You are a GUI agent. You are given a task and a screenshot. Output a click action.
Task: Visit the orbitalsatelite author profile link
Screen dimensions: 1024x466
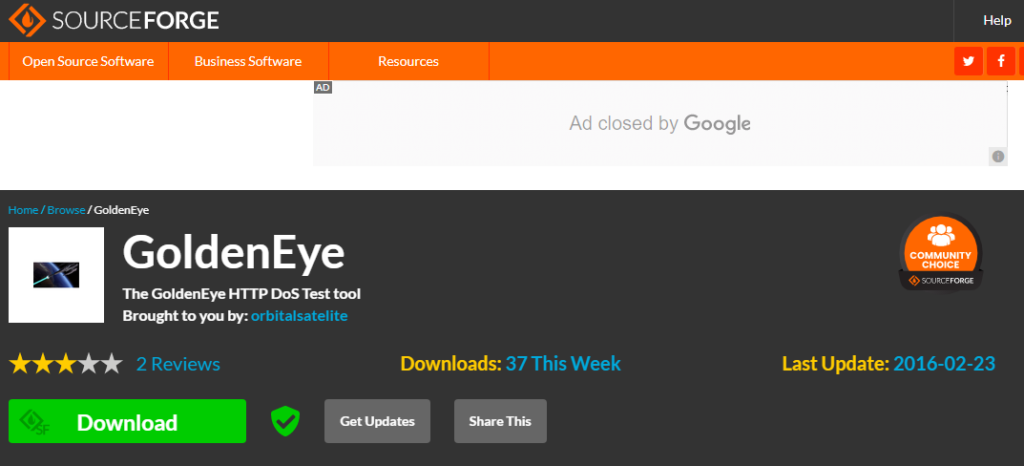299,316
